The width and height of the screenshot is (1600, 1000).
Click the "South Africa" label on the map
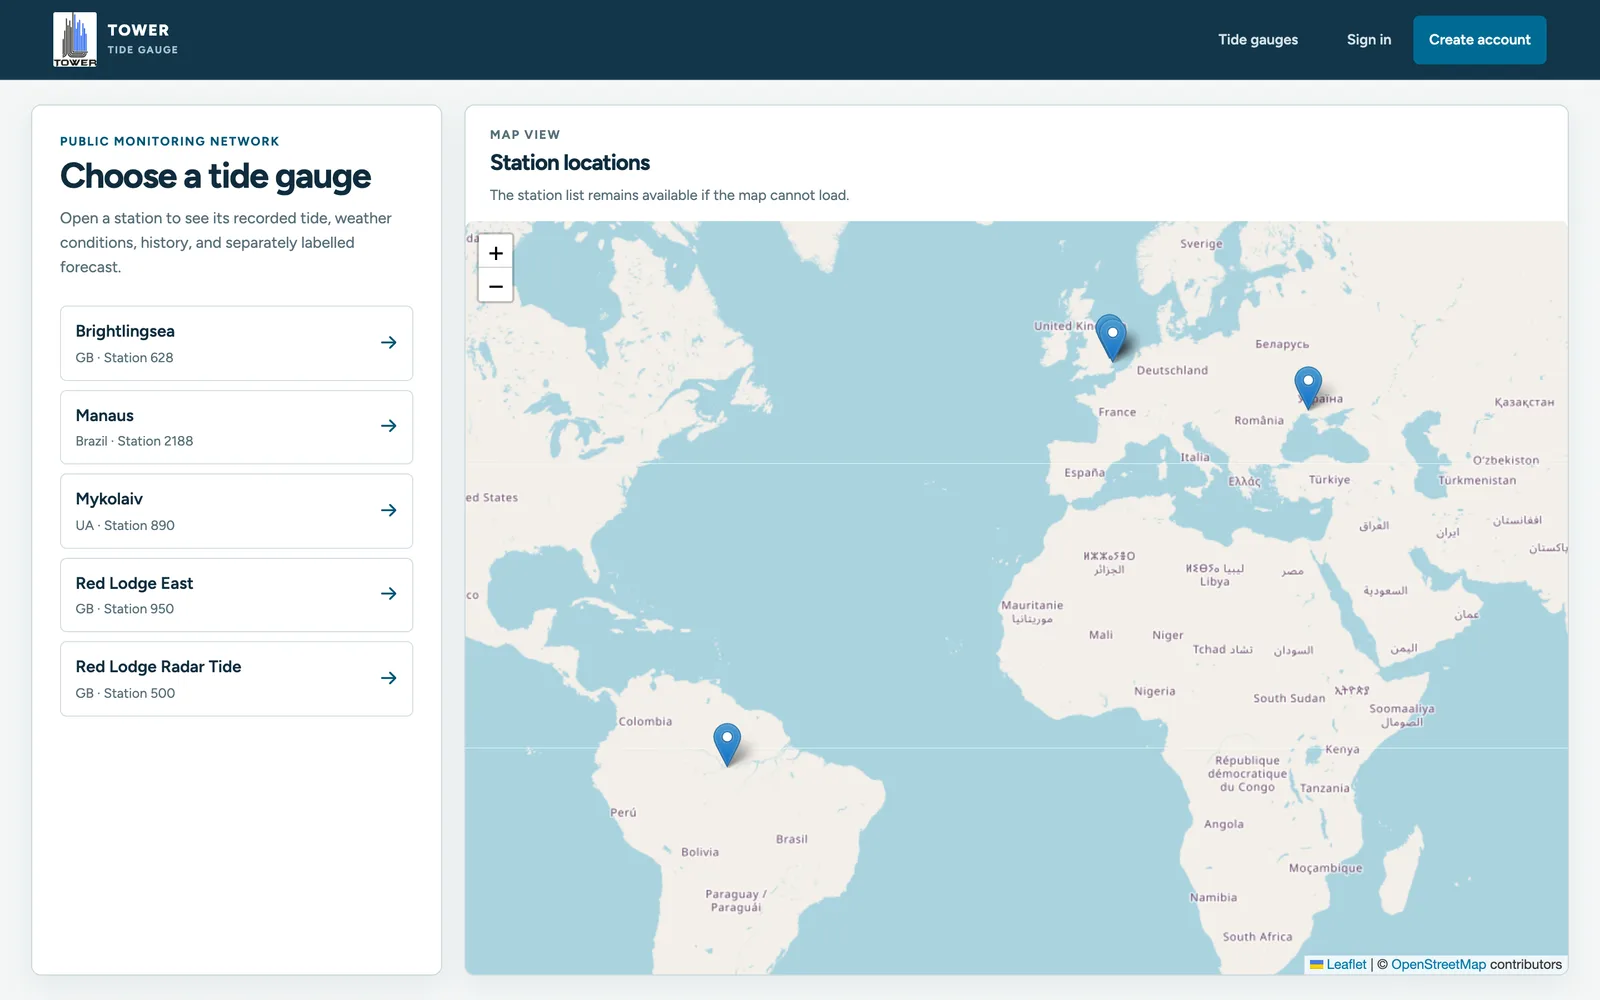point(1257,937)
